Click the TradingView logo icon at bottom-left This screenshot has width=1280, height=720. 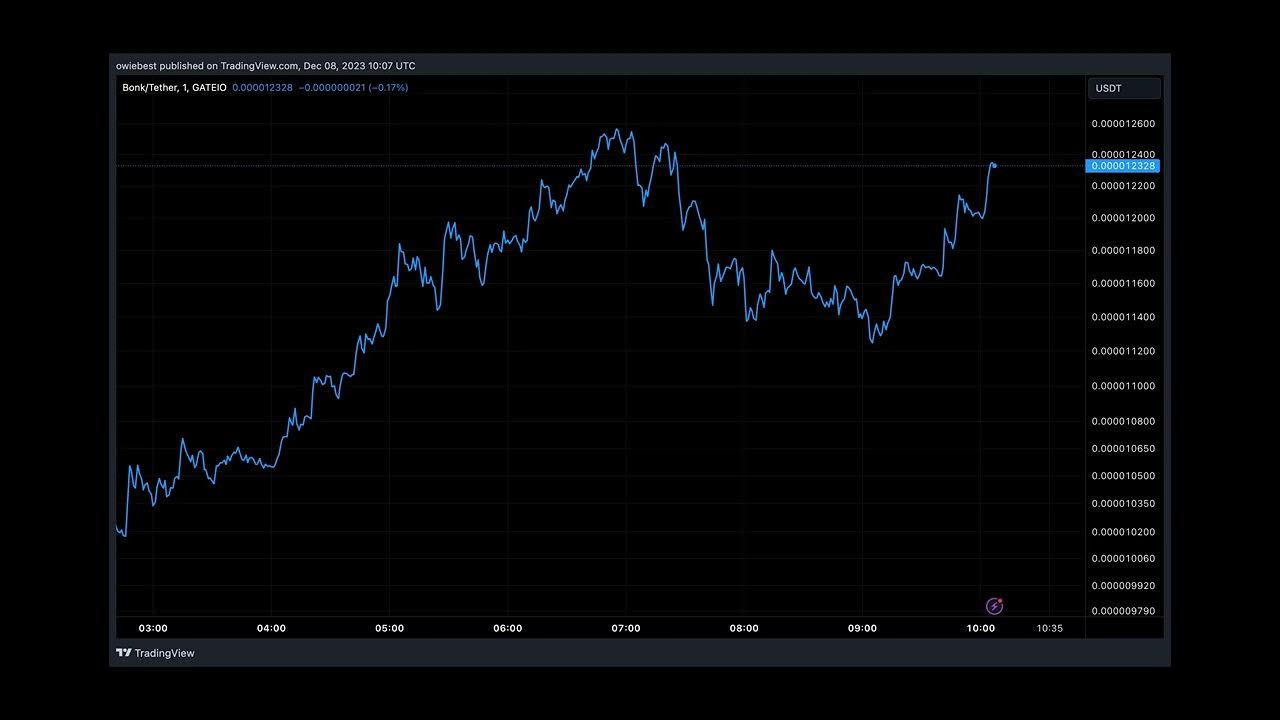(x=124, y=653)
